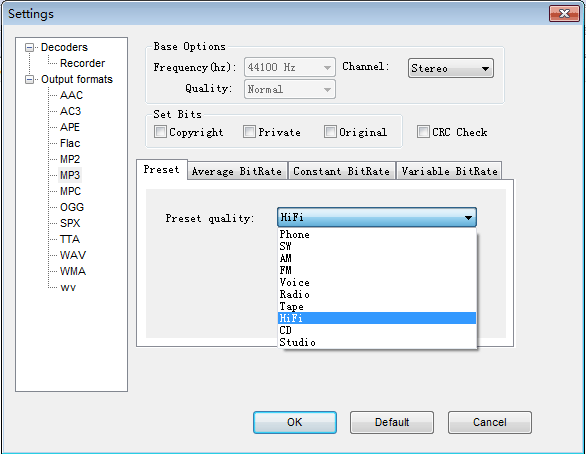Enable the CRC Check option

(423, 132)
